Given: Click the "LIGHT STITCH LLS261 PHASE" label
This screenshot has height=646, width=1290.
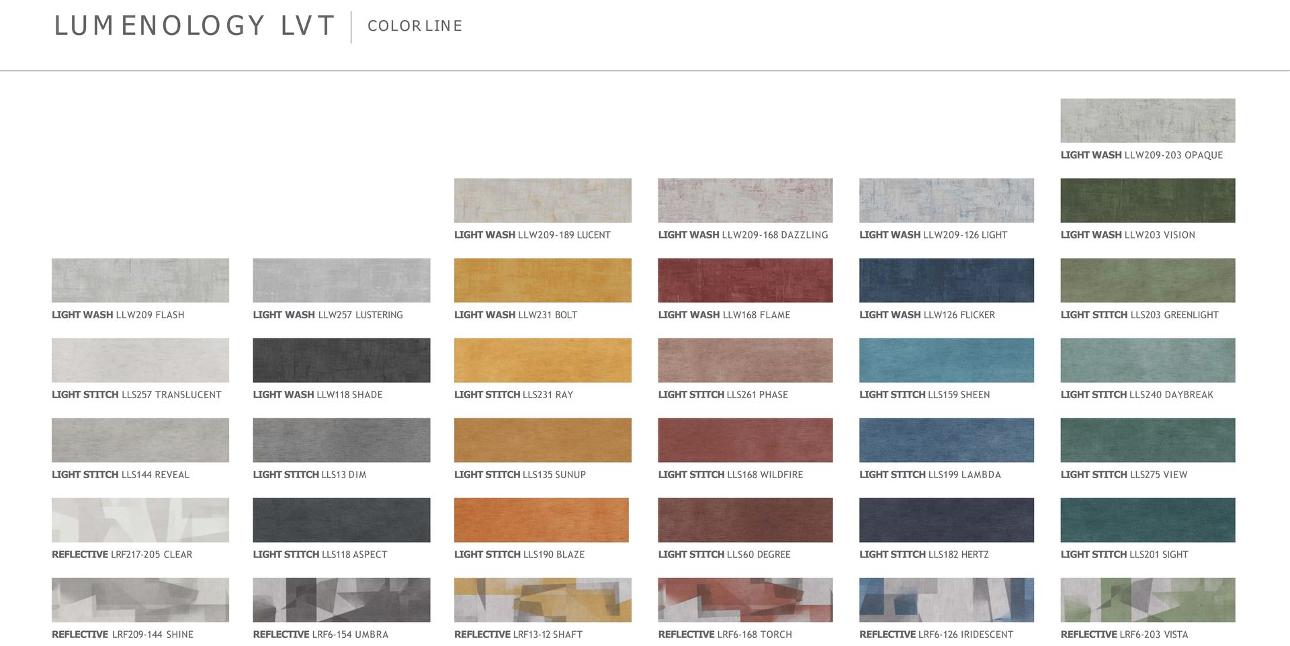Looking at the screenshot, I should pyautogui.click(x=723, y=395).
